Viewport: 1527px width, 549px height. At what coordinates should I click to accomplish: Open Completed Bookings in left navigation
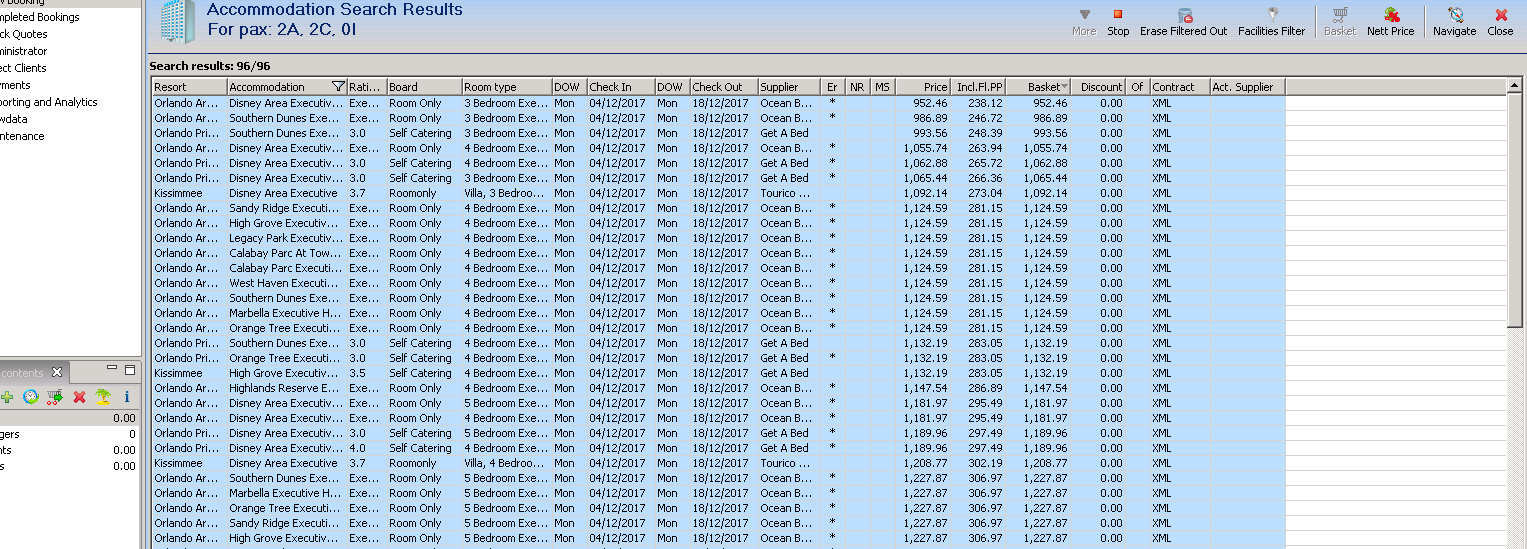pos(38,17)
